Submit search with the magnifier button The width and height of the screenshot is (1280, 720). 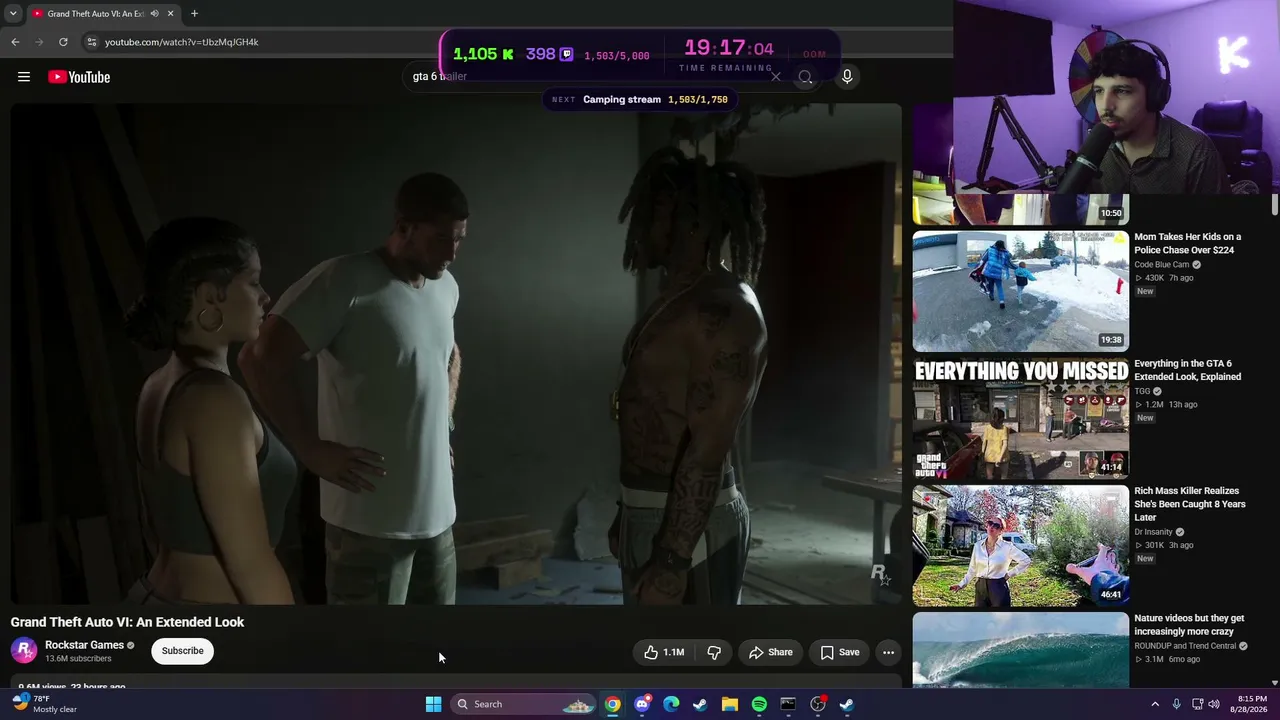point(805,77)
